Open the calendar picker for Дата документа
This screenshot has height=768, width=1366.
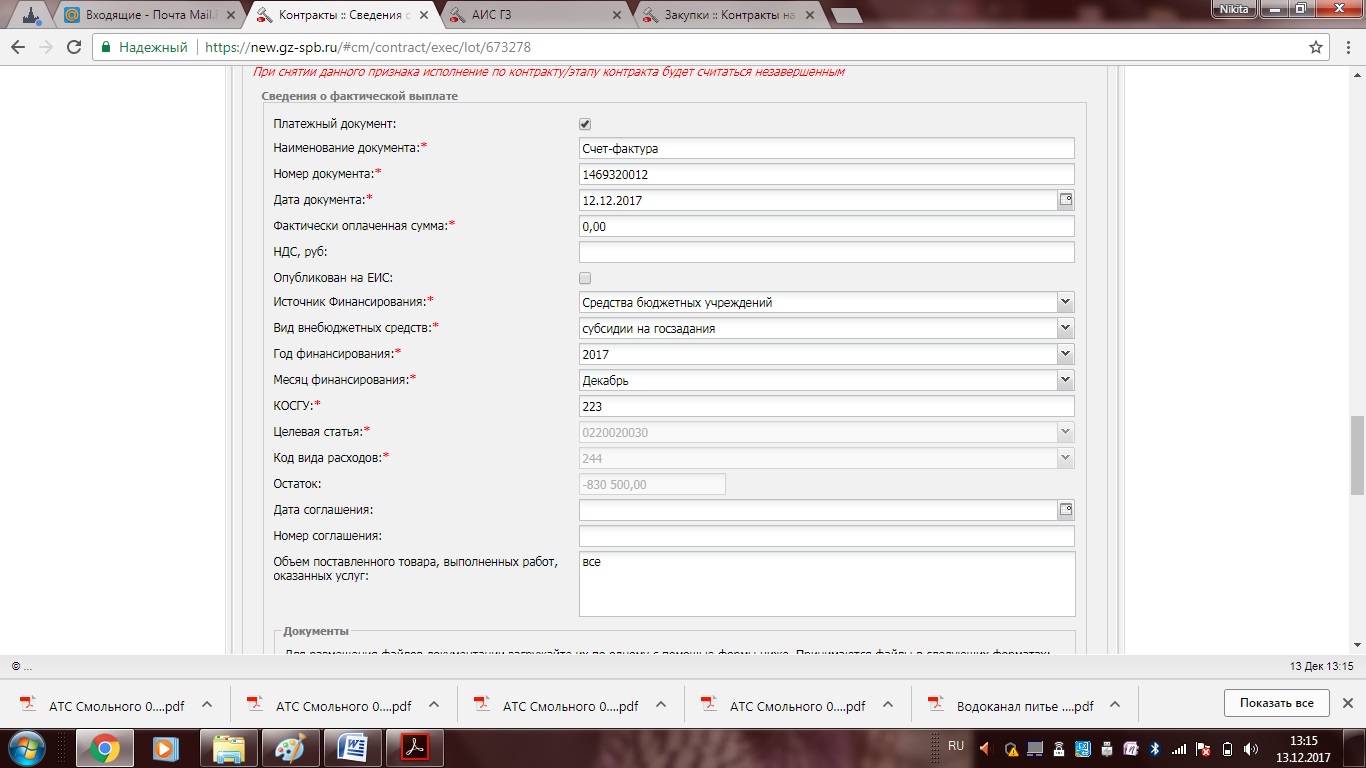(x=1066, y=200)
